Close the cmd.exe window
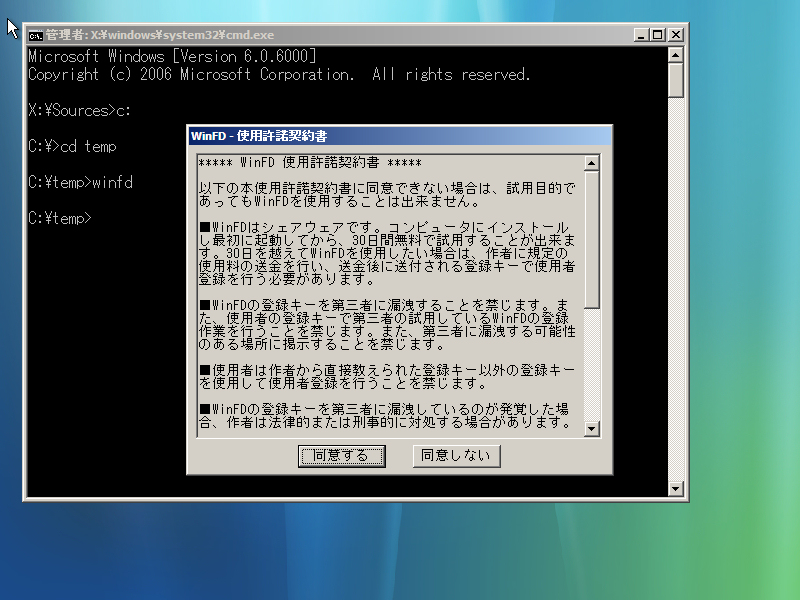800x600 pixels. click(x=676, y=35)
